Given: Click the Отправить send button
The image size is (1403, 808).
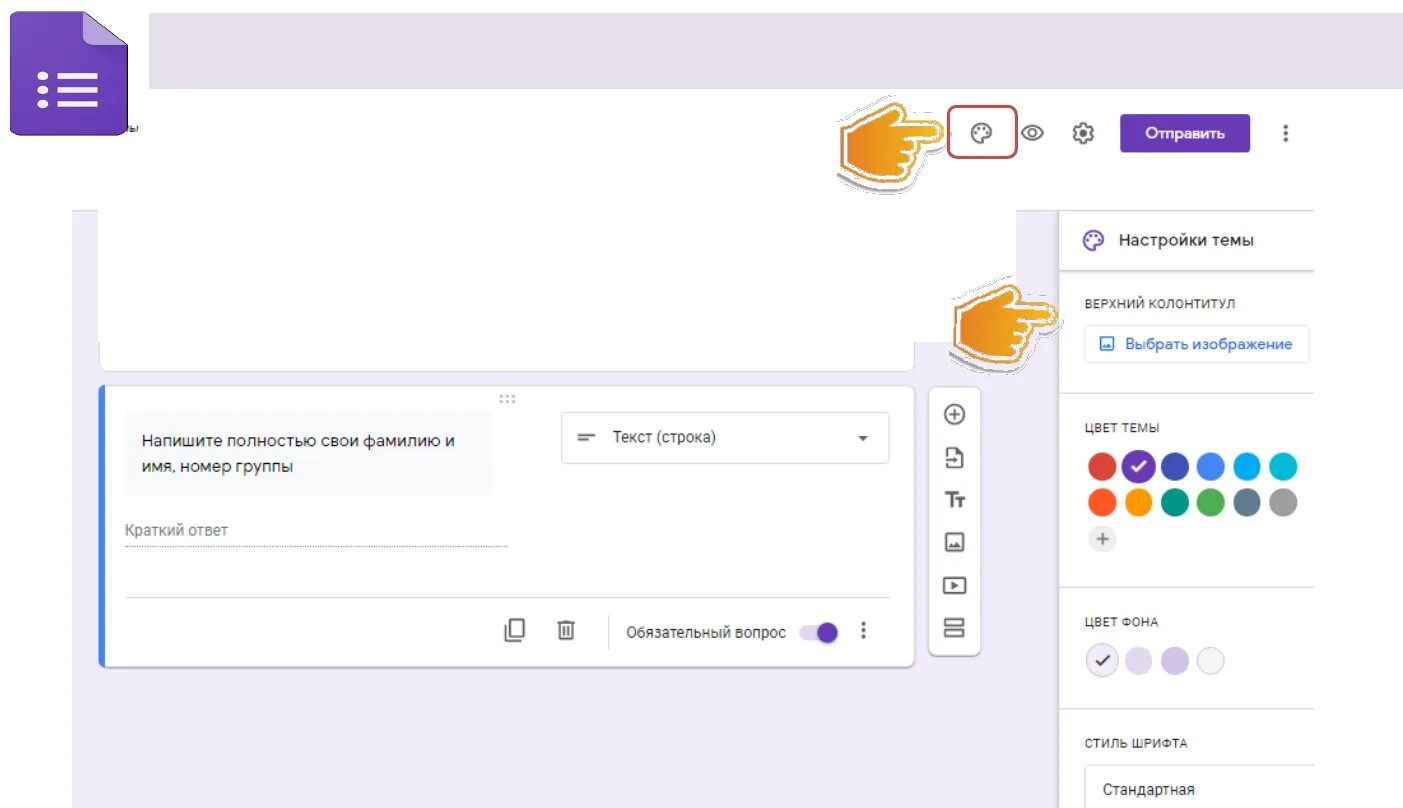Looking at the screenshot, I should [1185, 133].
